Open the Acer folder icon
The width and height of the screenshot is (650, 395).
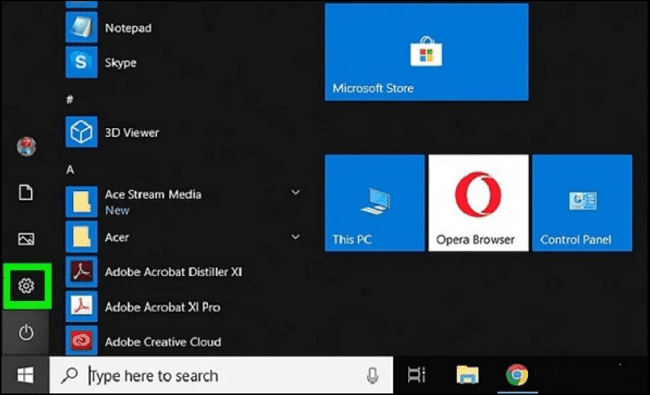click(81, 237)
